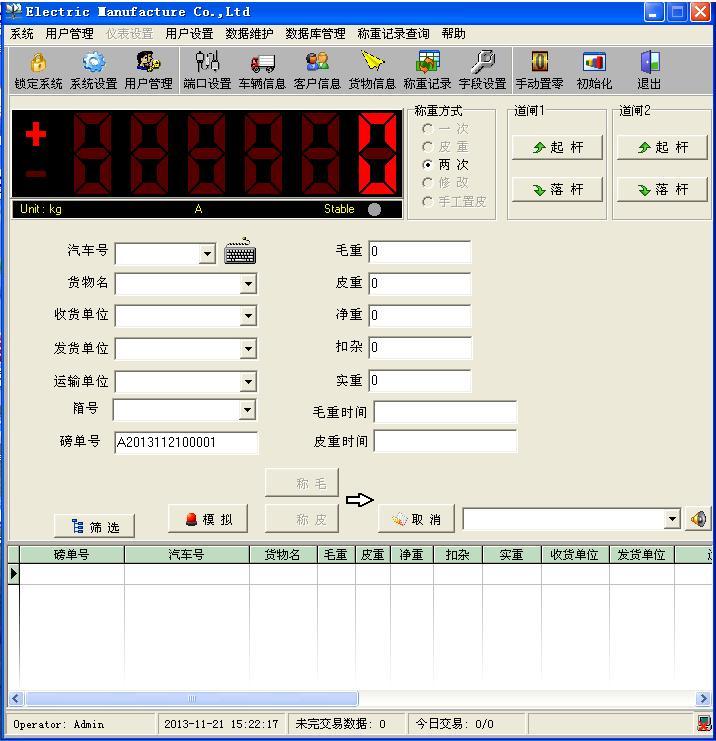Click the 磅单号 input field
The image size is (716, 741).
click(x=185, y=442)
